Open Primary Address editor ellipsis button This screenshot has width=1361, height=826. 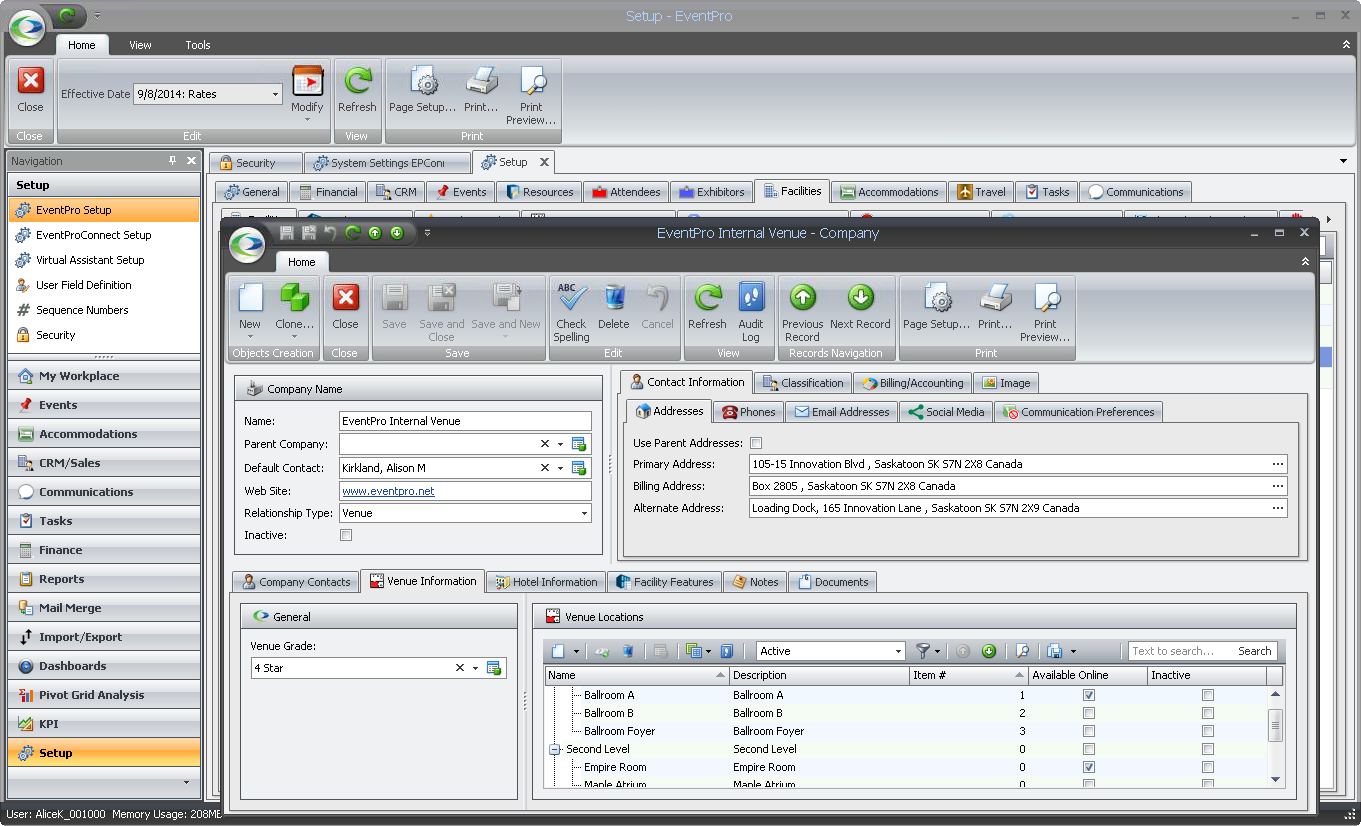point(1278,464)
